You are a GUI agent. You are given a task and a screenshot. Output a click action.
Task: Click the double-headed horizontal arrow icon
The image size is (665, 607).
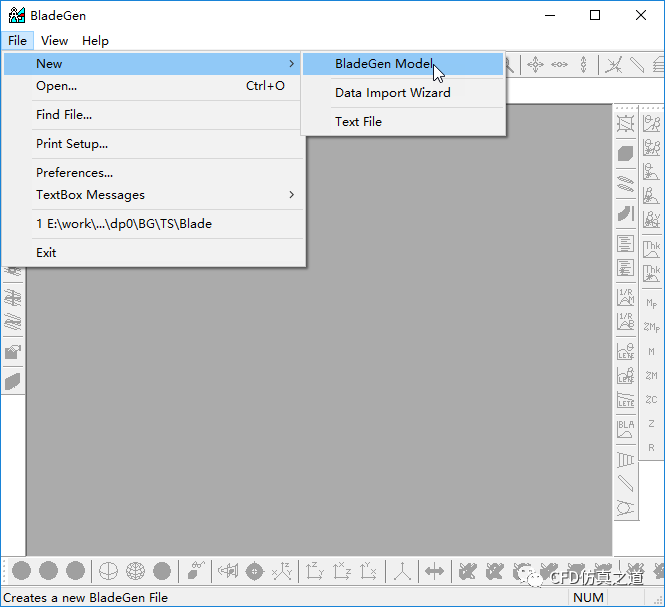click(x=434, y=571)
